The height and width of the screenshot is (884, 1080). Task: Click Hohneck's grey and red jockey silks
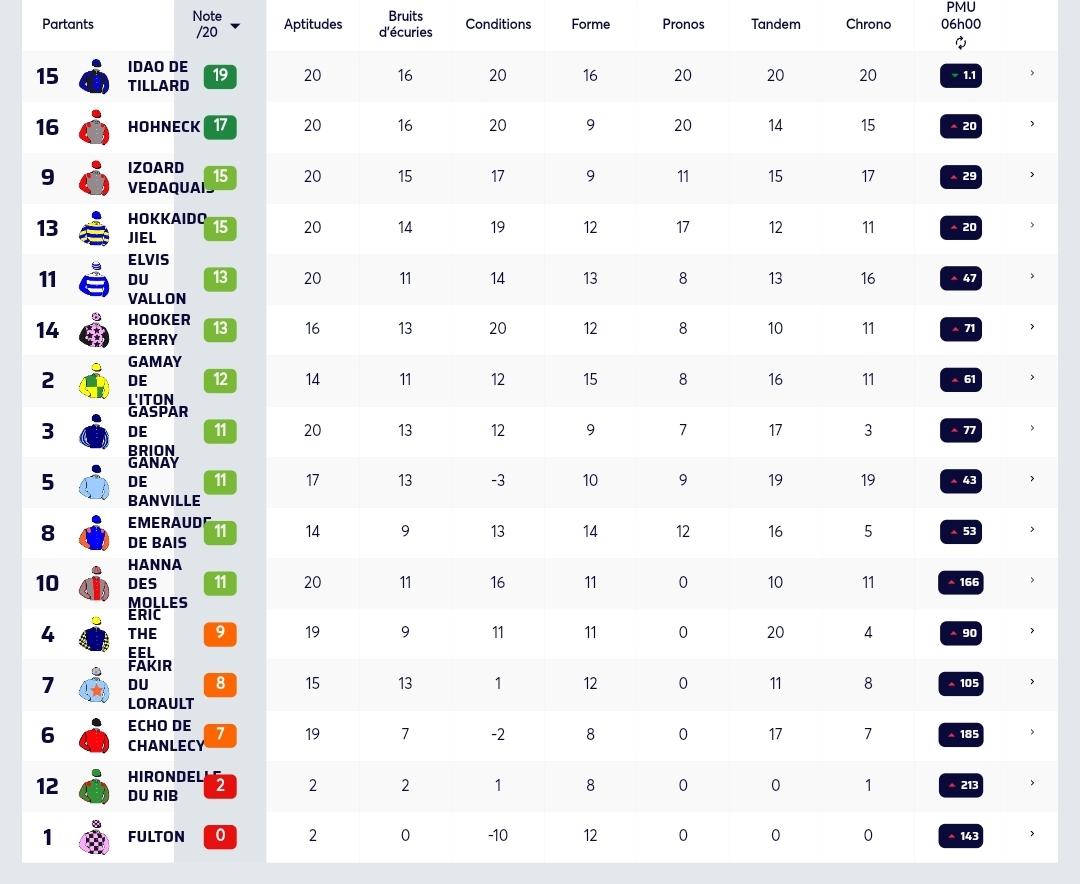(x=94, y=127)
